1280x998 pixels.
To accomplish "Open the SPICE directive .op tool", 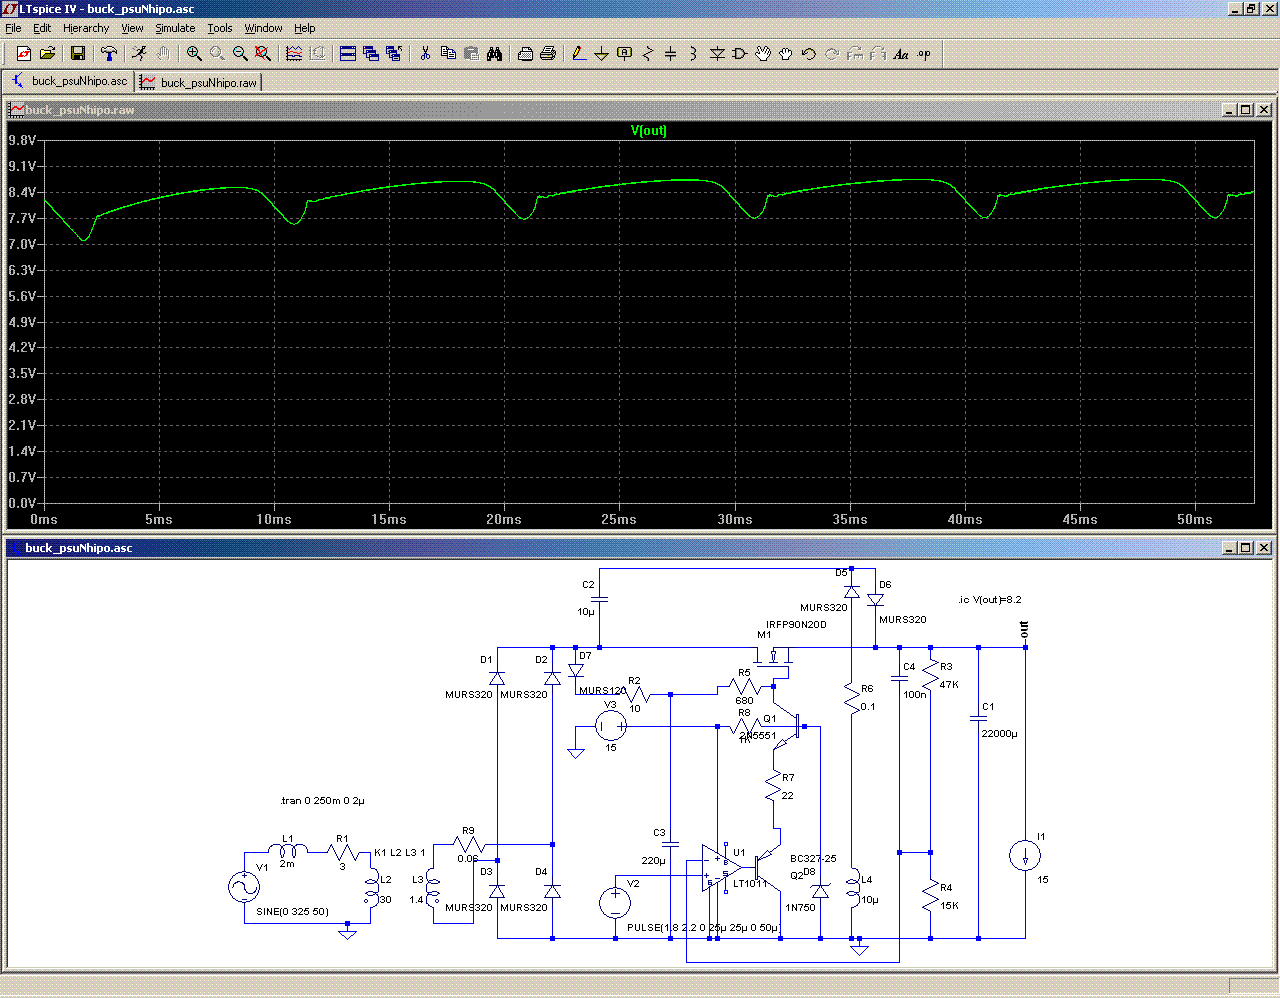I will (924, 54).
